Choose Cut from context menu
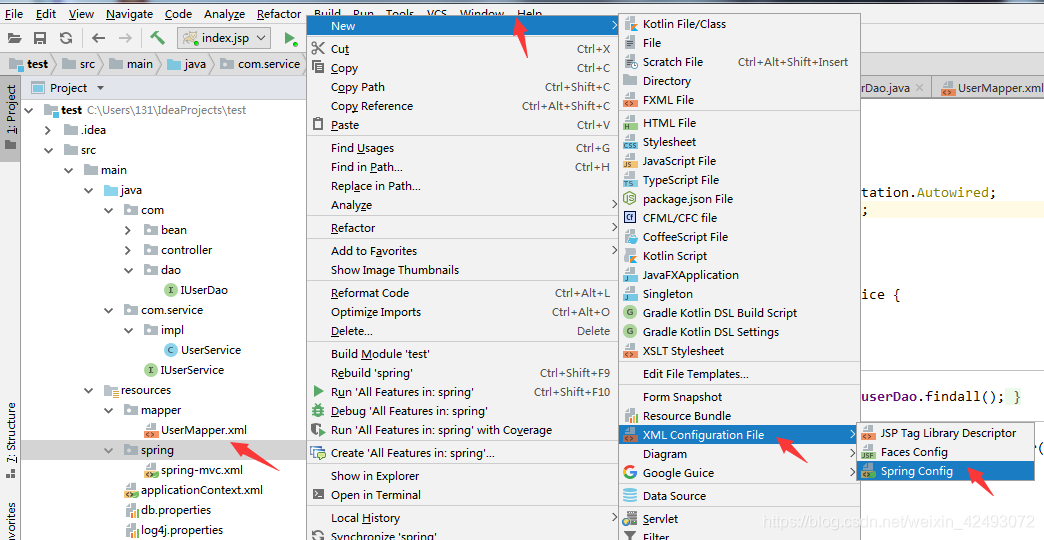The image size is (1044, 540). (461, 49)
